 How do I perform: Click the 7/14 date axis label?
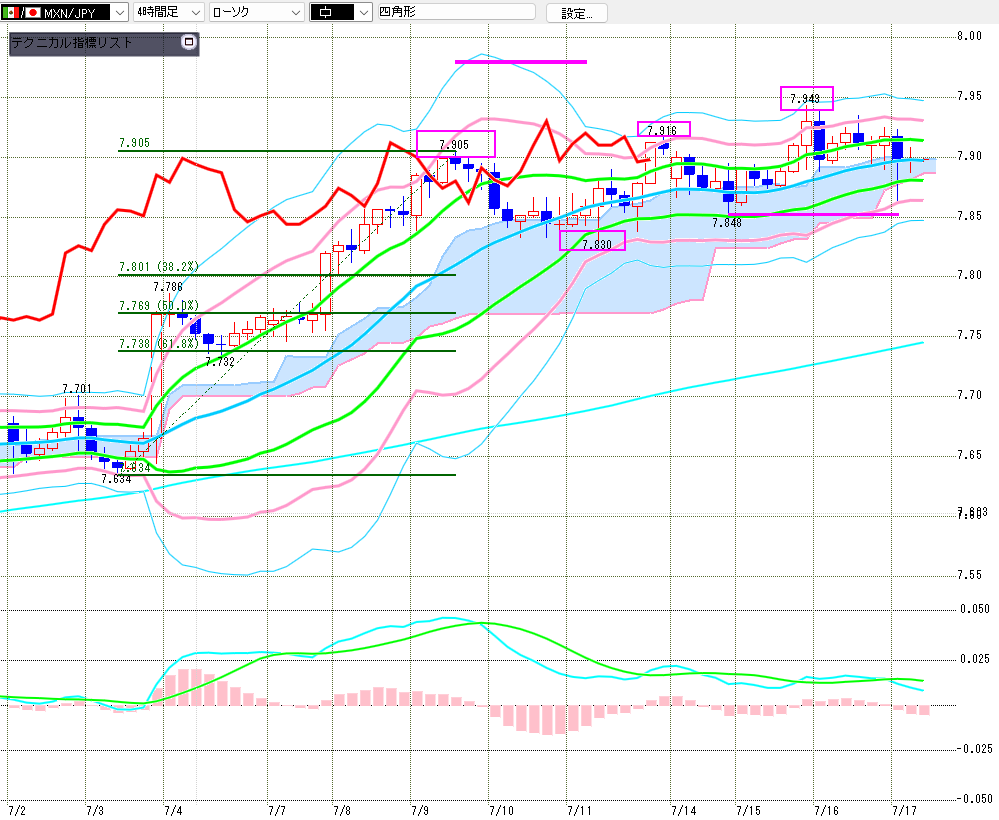tap(684, 811)
